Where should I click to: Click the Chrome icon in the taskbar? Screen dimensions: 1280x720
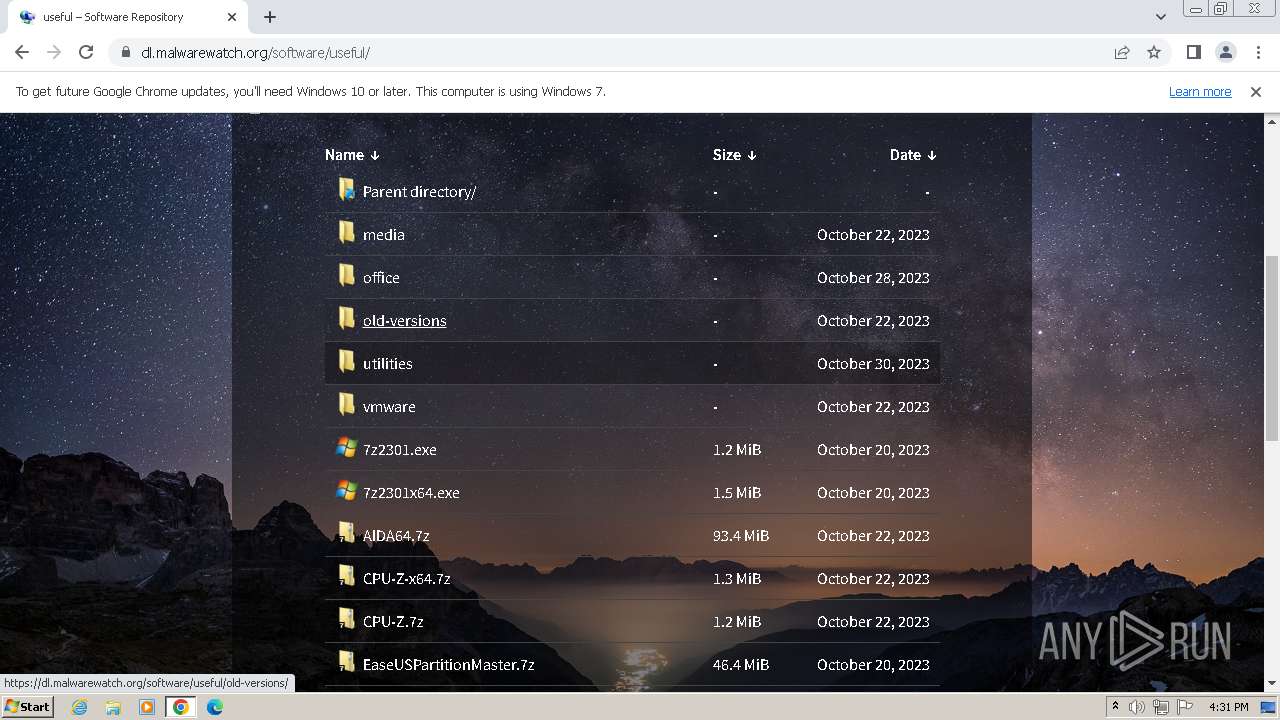[181, 707]
